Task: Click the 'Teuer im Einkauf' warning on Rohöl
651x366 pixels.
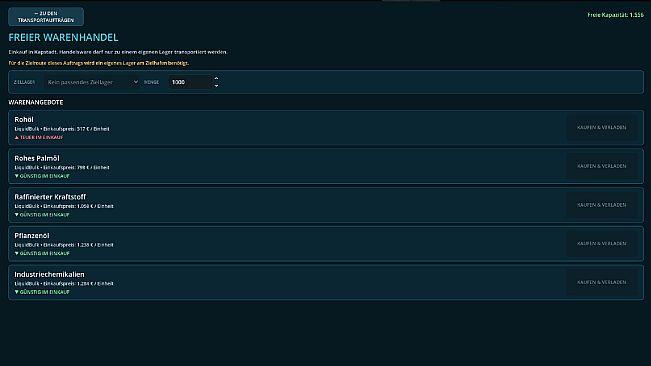Action: click(39, 137)
